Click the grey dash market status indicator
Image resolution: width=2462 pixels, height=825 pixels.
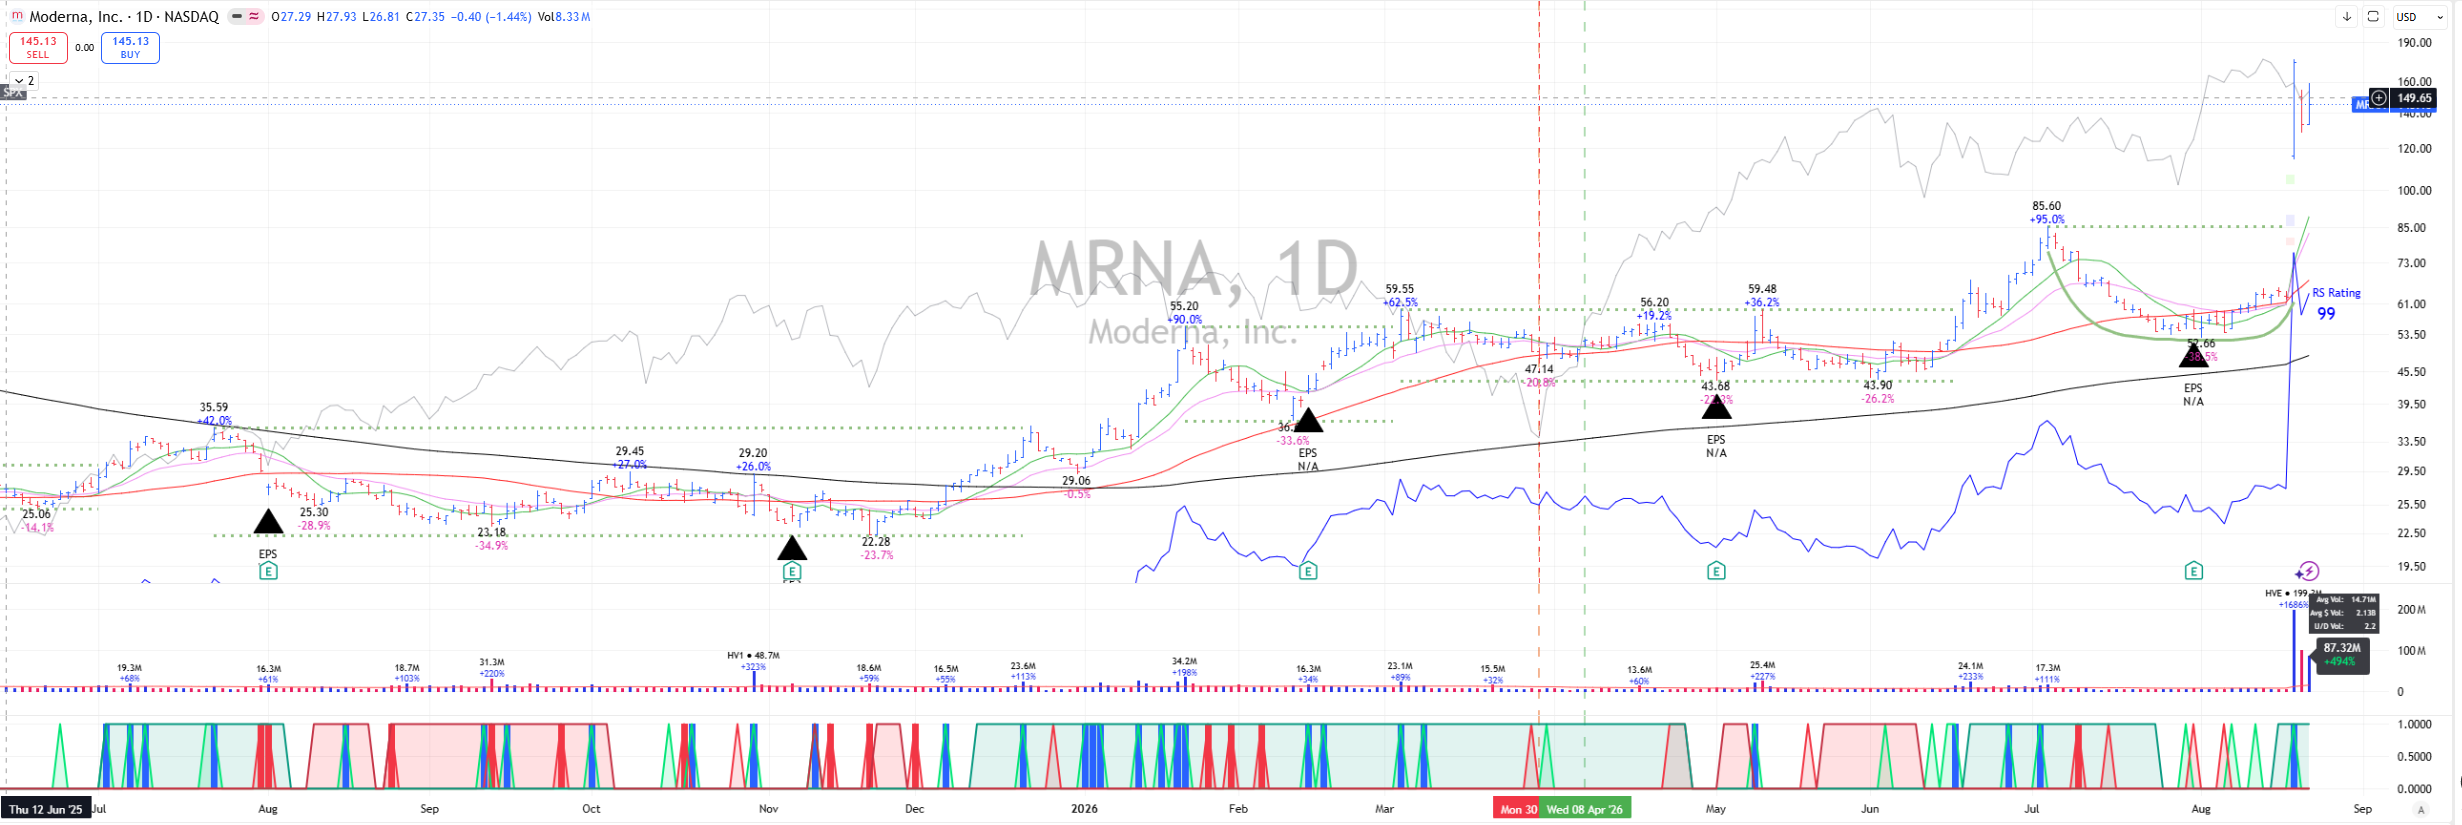coord(236,17)
